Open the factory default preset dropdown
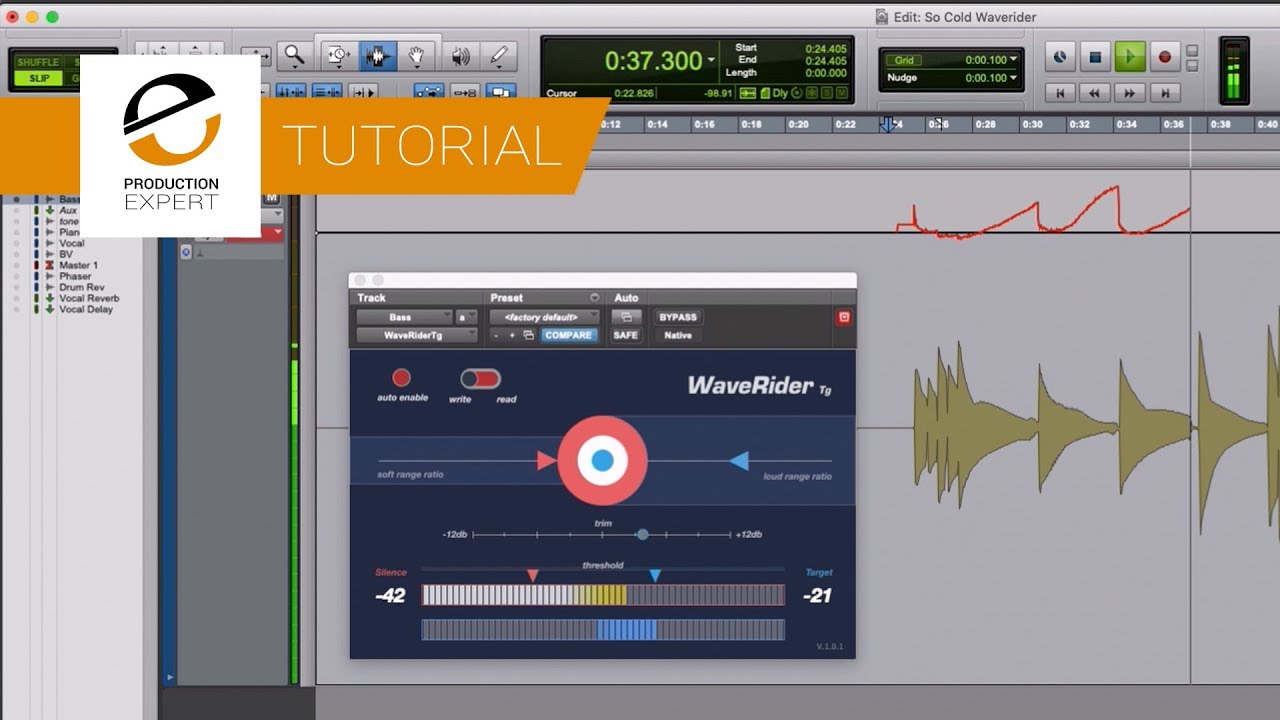Image resolution: width=1280 pixels, height=720 pixels. (544, 317)
